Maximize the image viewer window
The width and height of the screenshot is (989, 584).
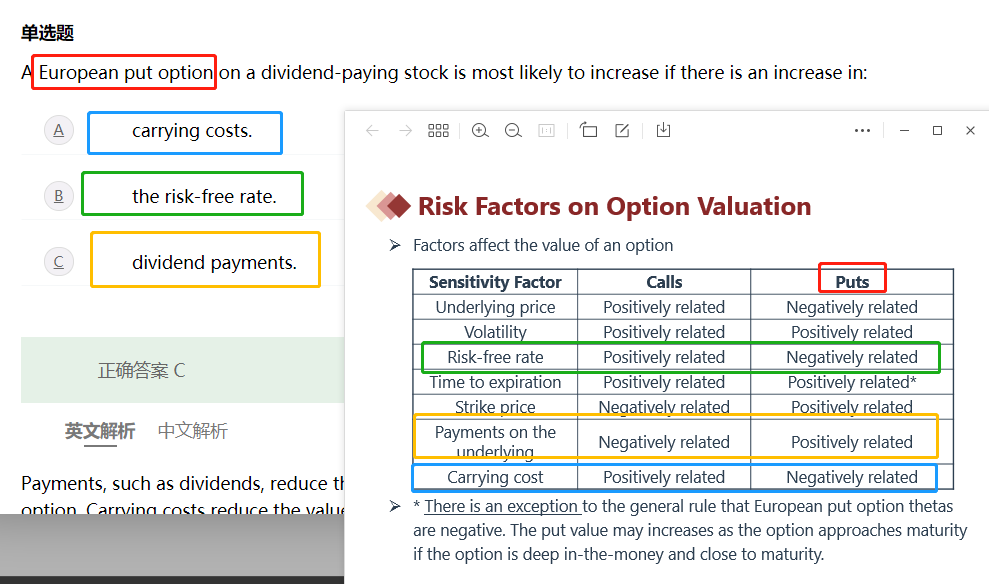coord(937,131)
